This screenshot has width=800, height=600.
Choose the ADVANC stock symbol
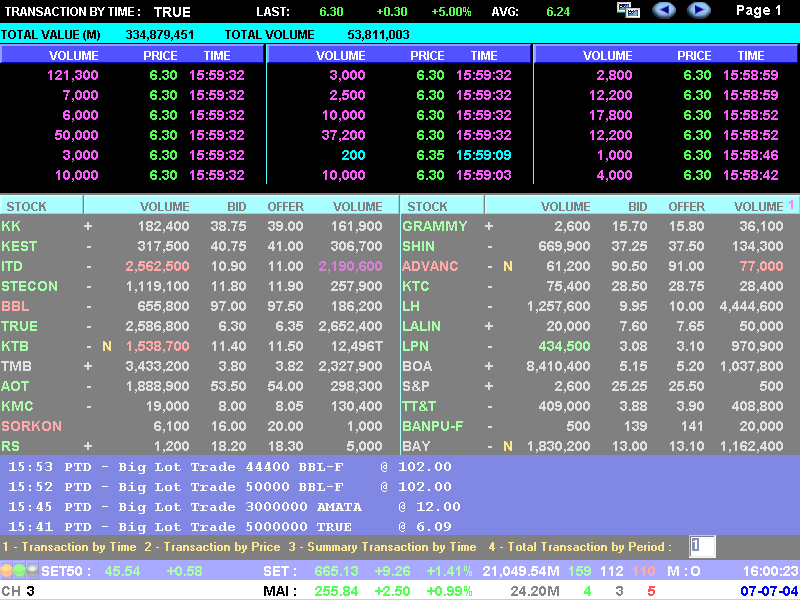pos(430,266)
